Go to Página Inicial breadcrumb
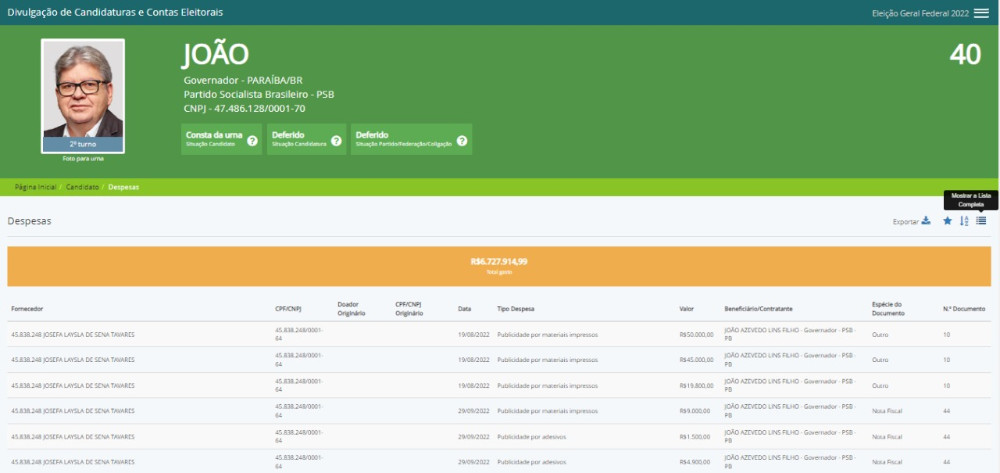 (35, 187)
